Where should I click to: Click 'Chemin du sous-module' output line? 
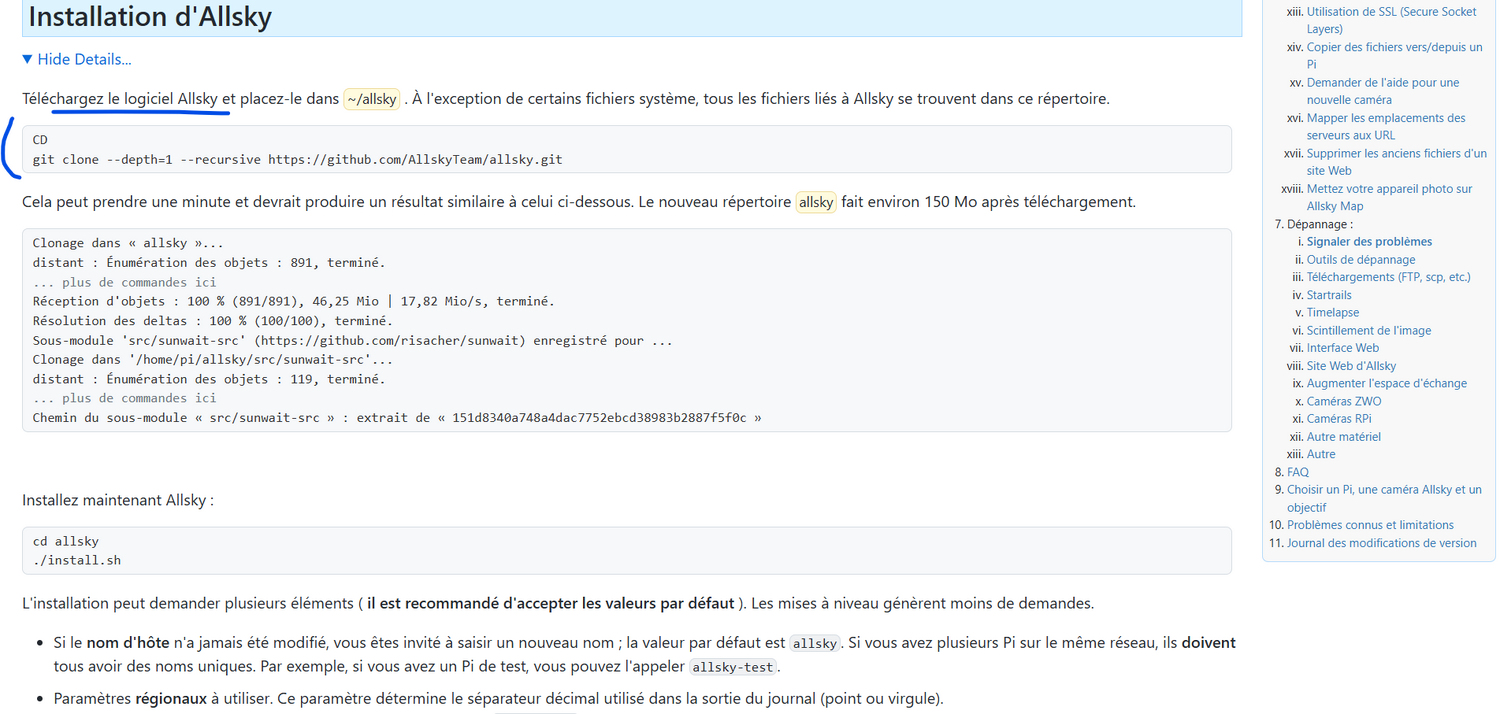397,417
